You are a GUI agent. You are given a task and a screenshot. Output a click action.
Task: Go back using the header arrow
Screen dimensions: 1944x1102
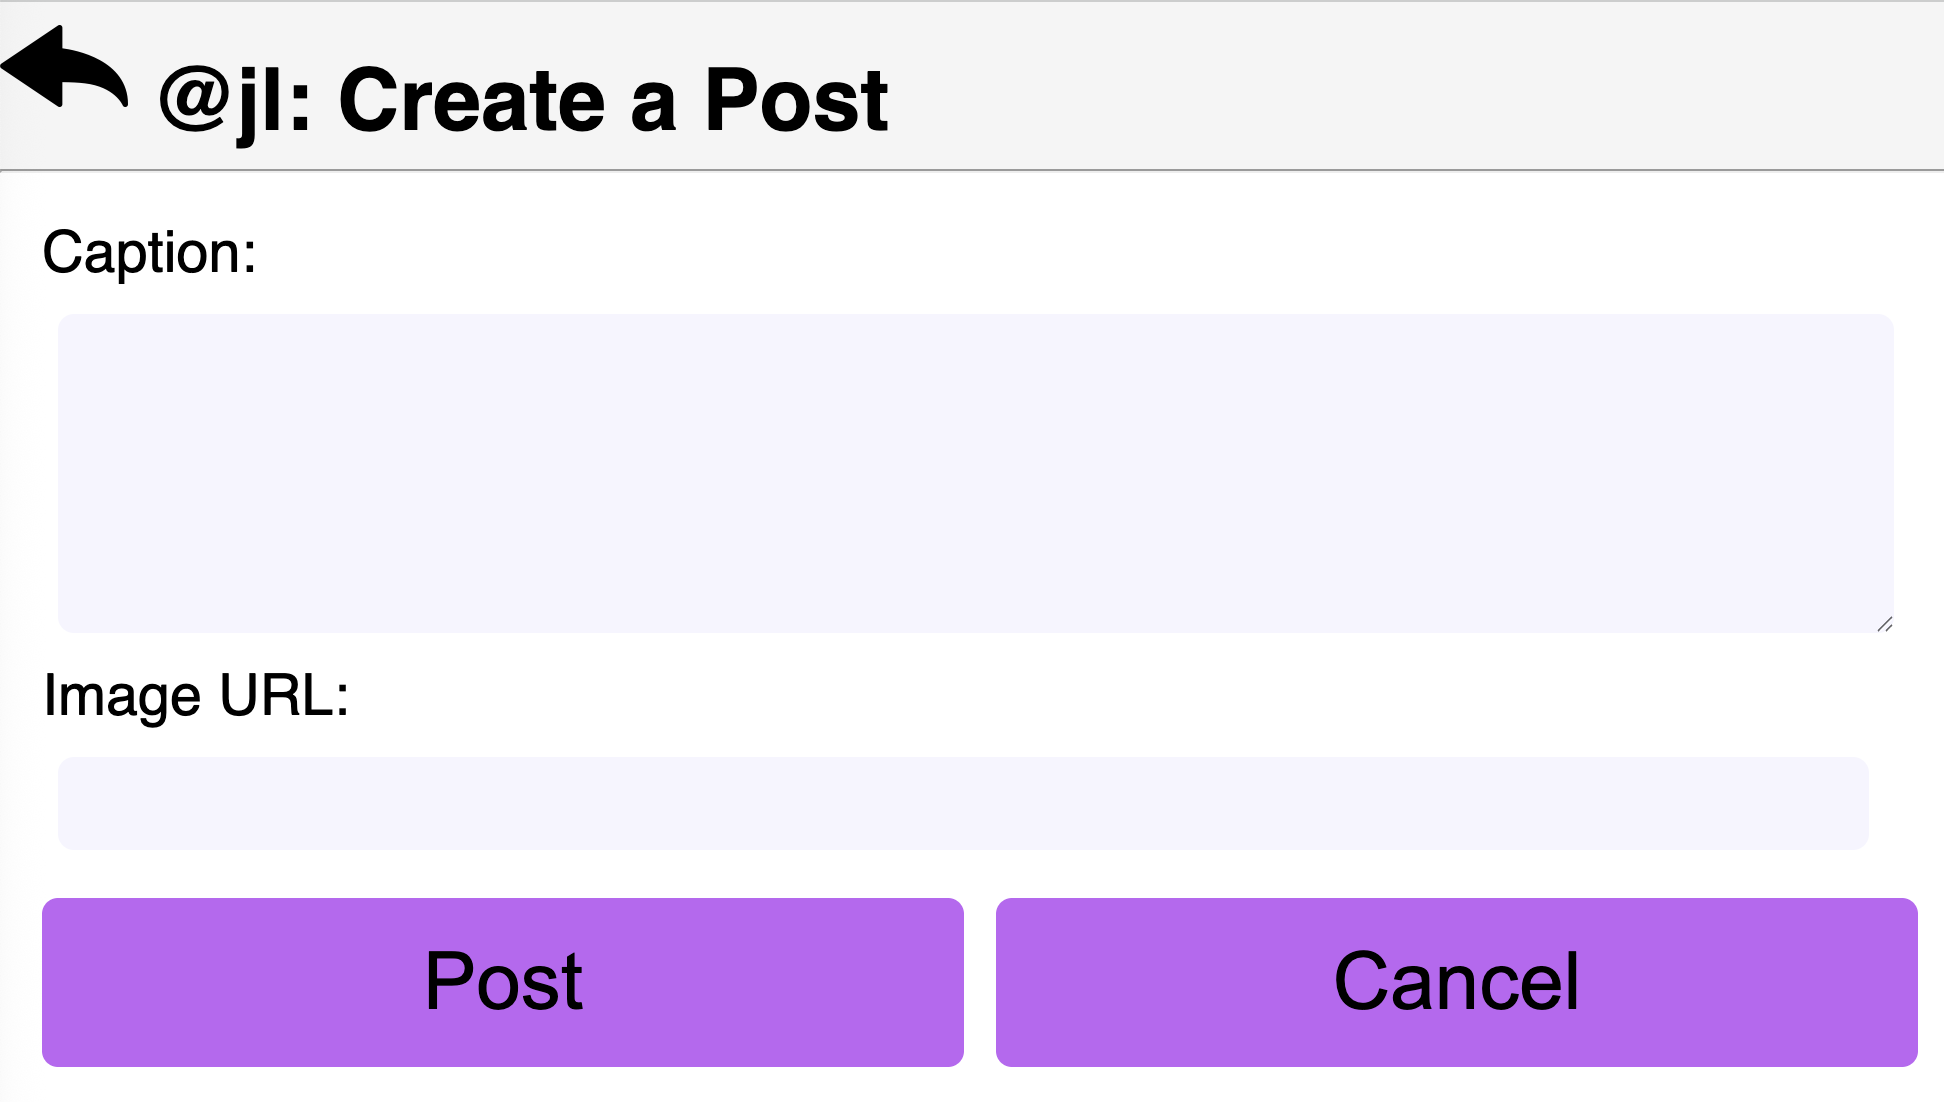click(x=65, y=68)
